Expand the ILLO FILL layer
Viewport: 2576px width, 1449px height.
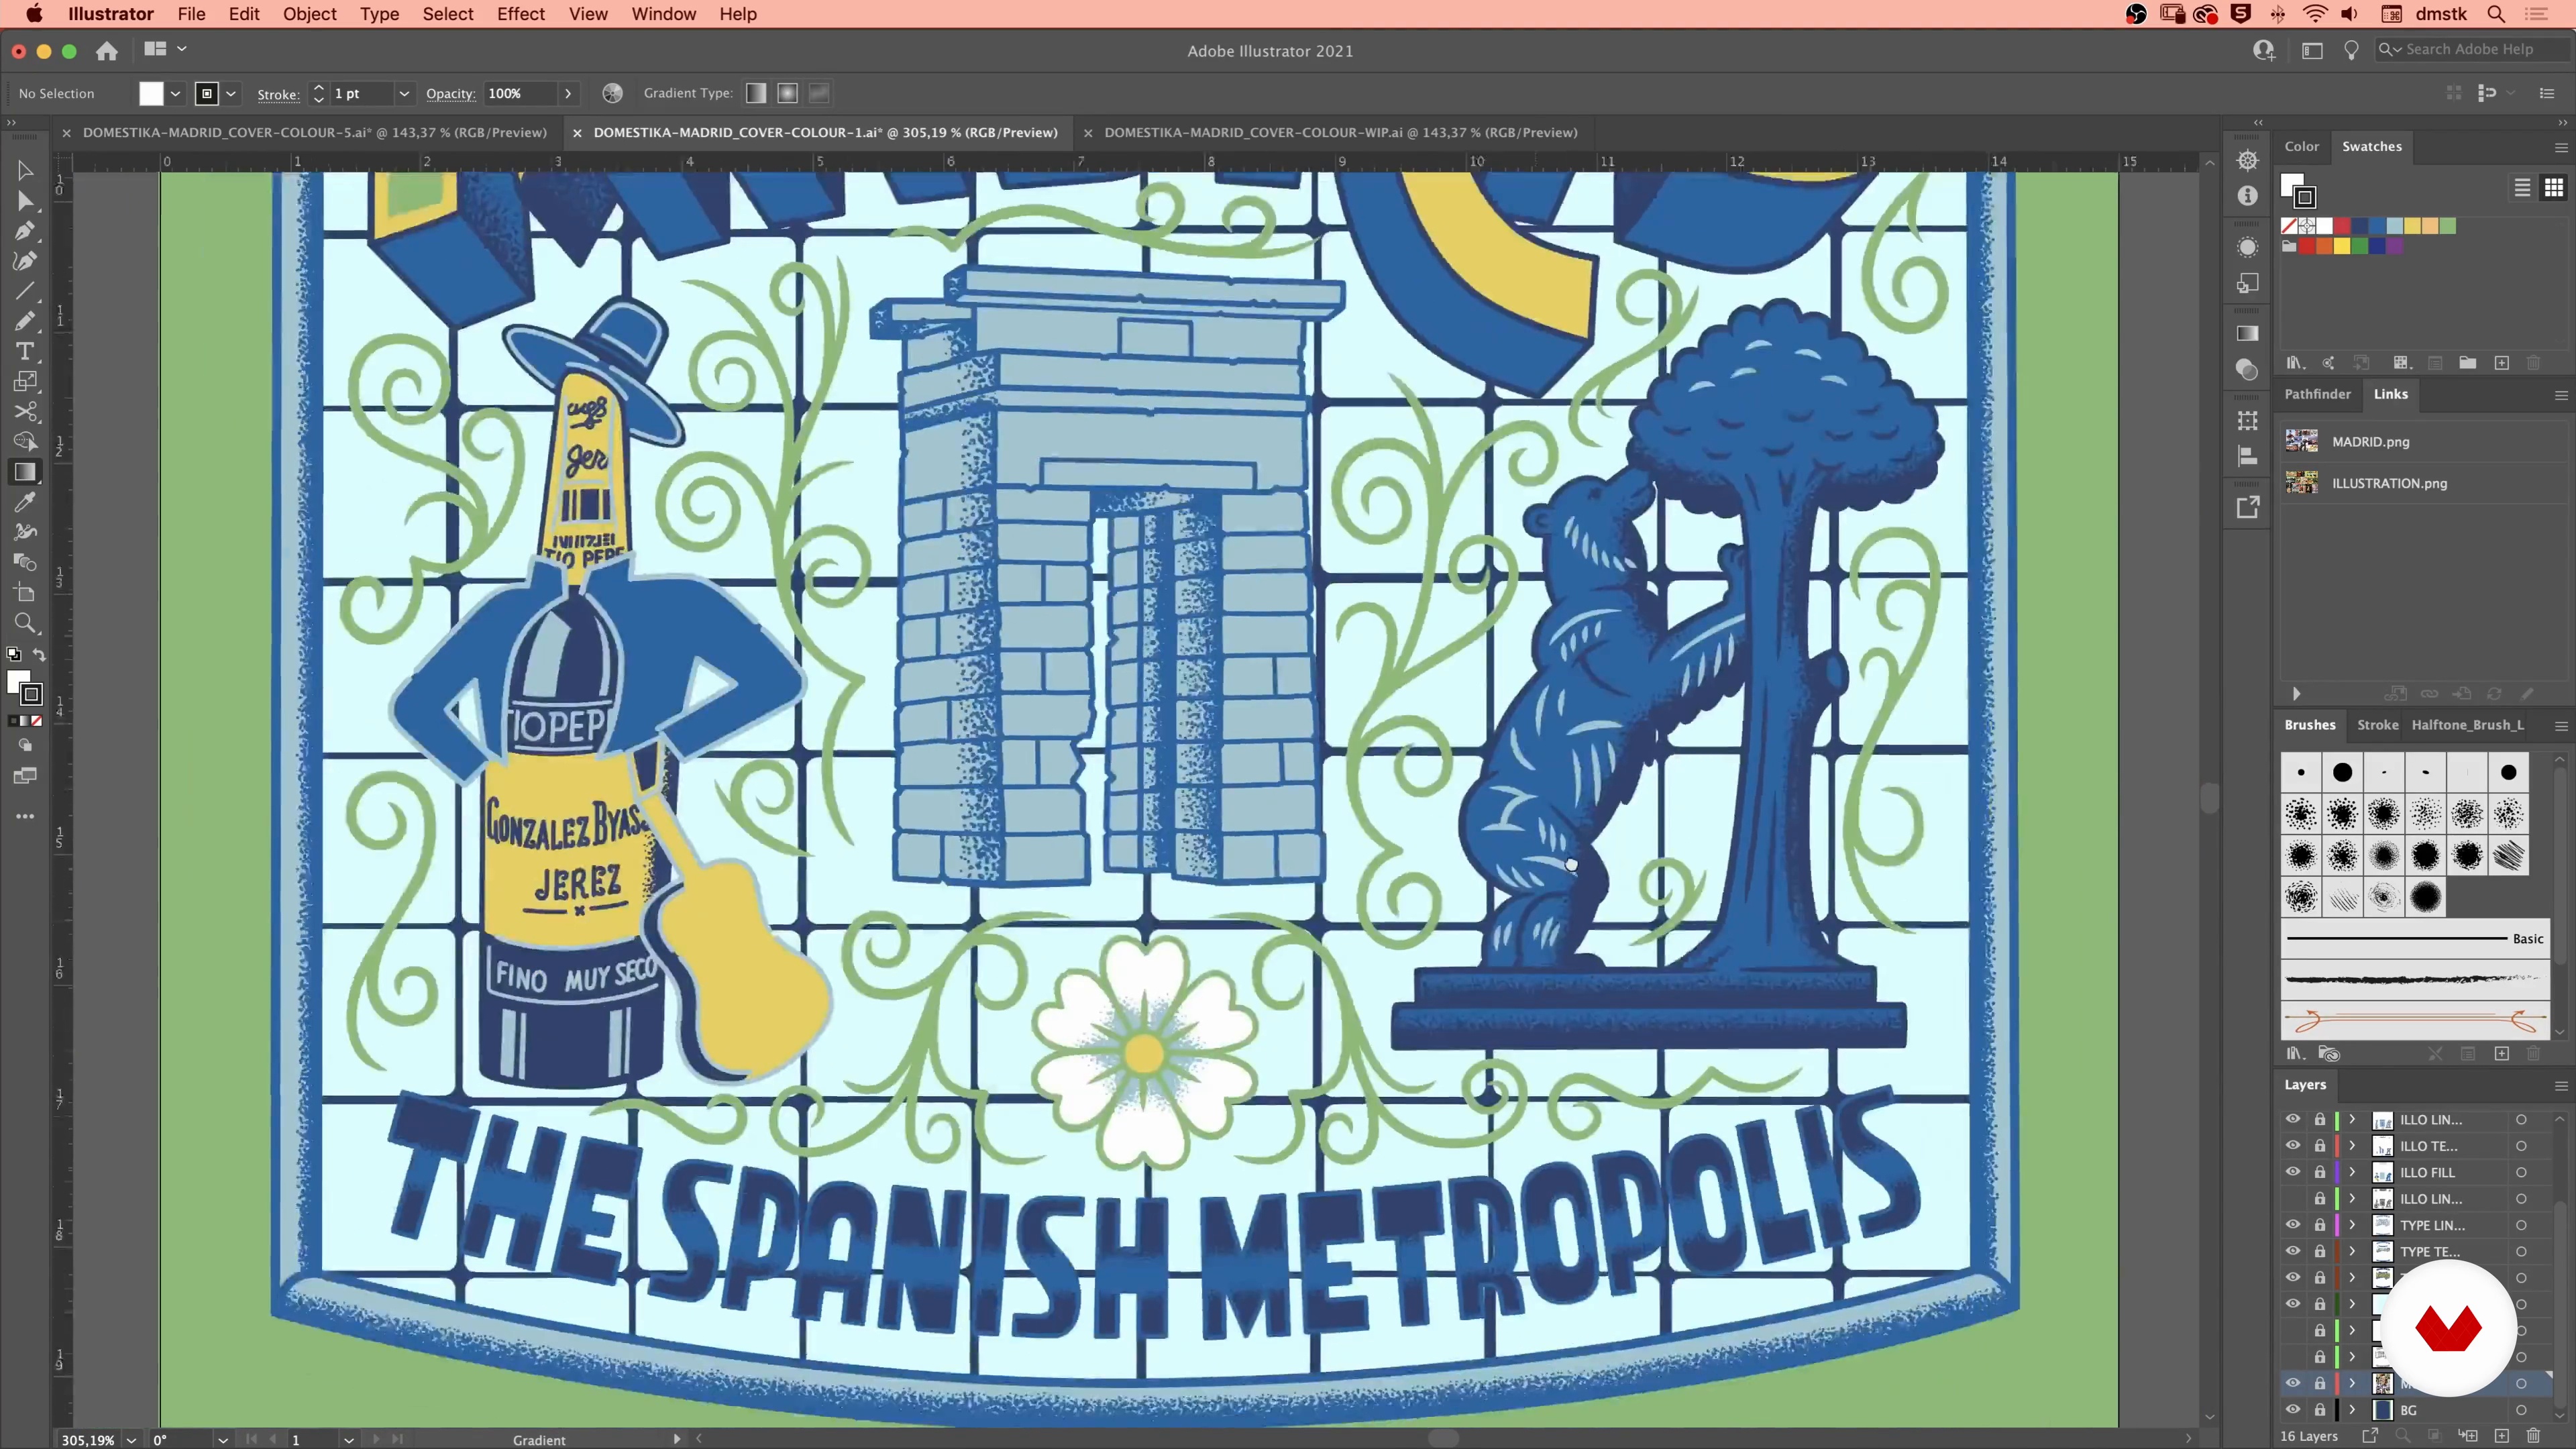(2352, 1172)
